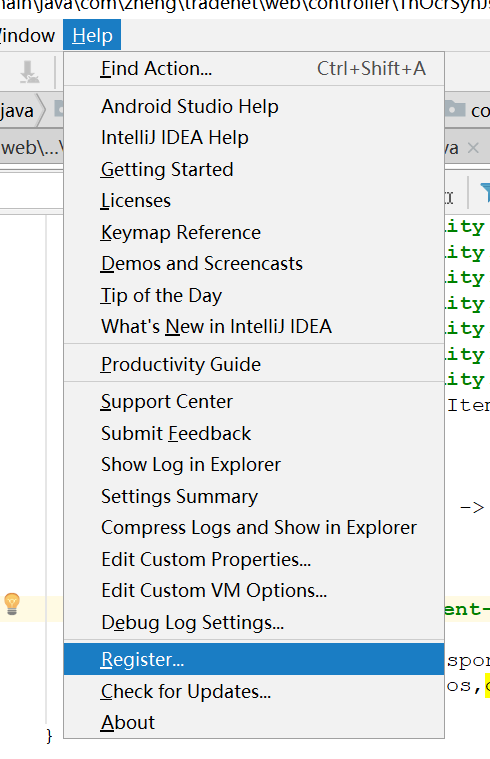Open the About dialog entry
This screenshot has height=759, width=490.
pyautogui.click(x=254, y=723)
